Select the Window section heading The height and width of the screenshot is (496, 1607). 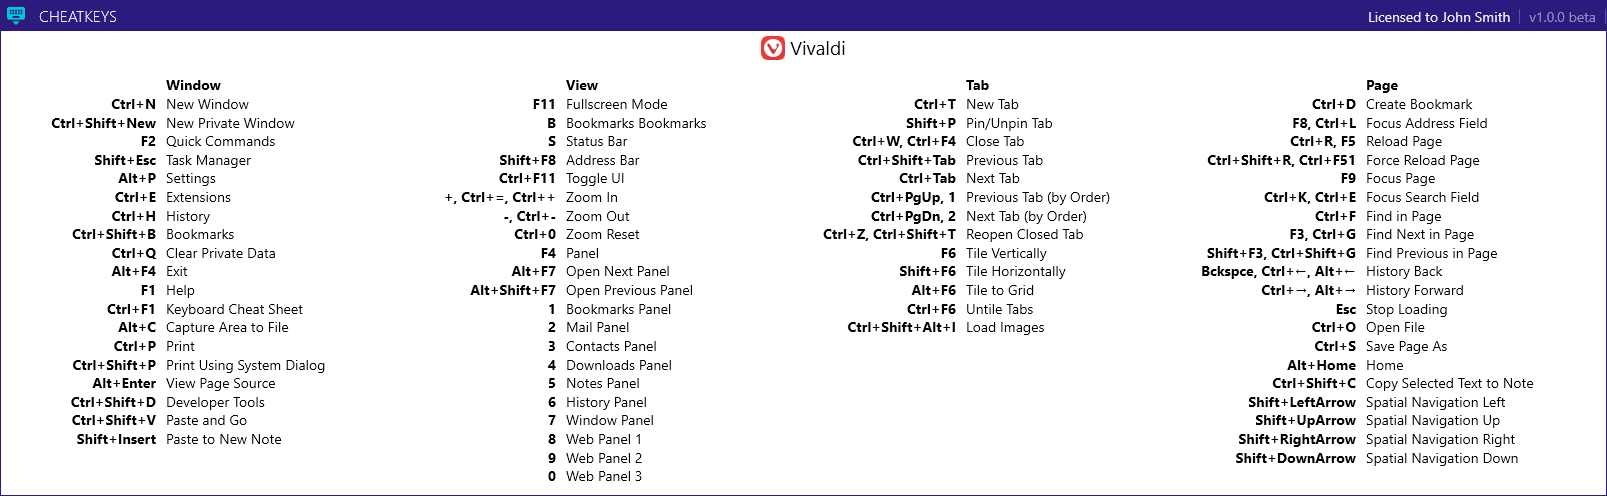193,86
